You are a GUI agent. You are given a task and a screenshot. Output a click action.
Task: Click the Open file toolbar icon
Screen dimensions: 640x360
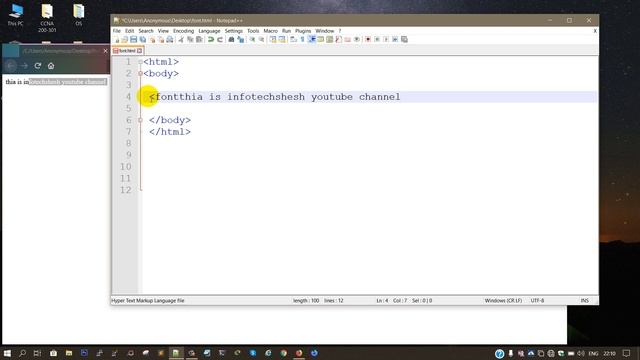[124, 40]
